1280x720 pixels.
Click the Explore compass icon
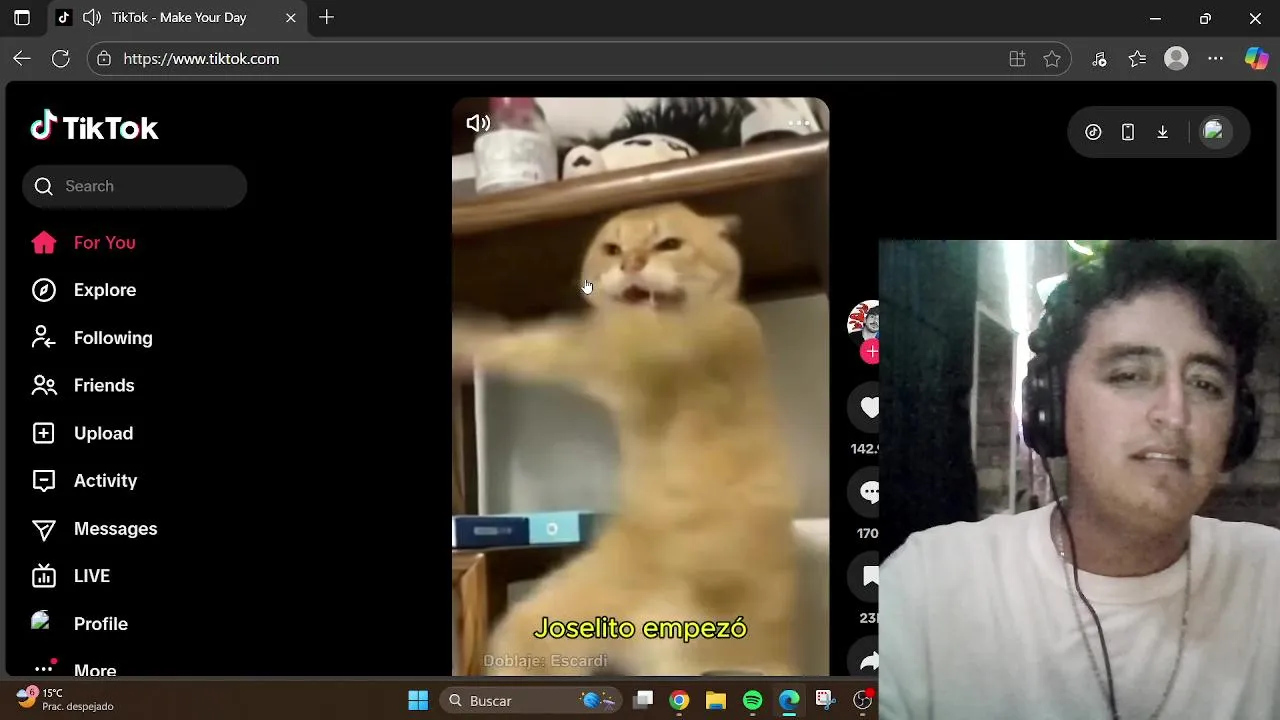pos(44,290)
